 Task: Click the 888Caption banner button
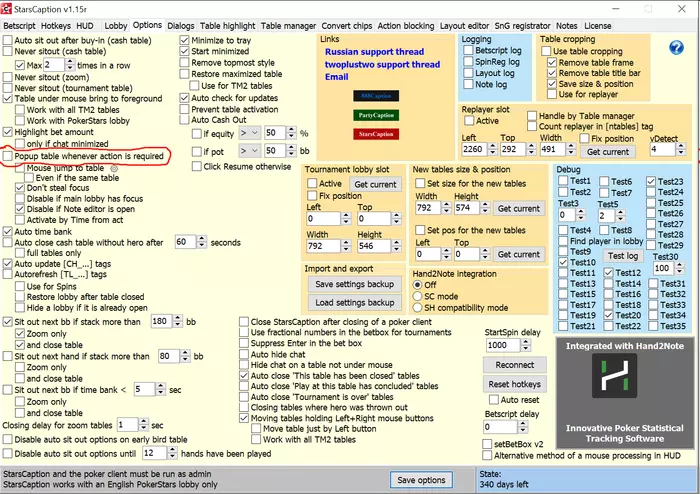[x=376, y=96]
